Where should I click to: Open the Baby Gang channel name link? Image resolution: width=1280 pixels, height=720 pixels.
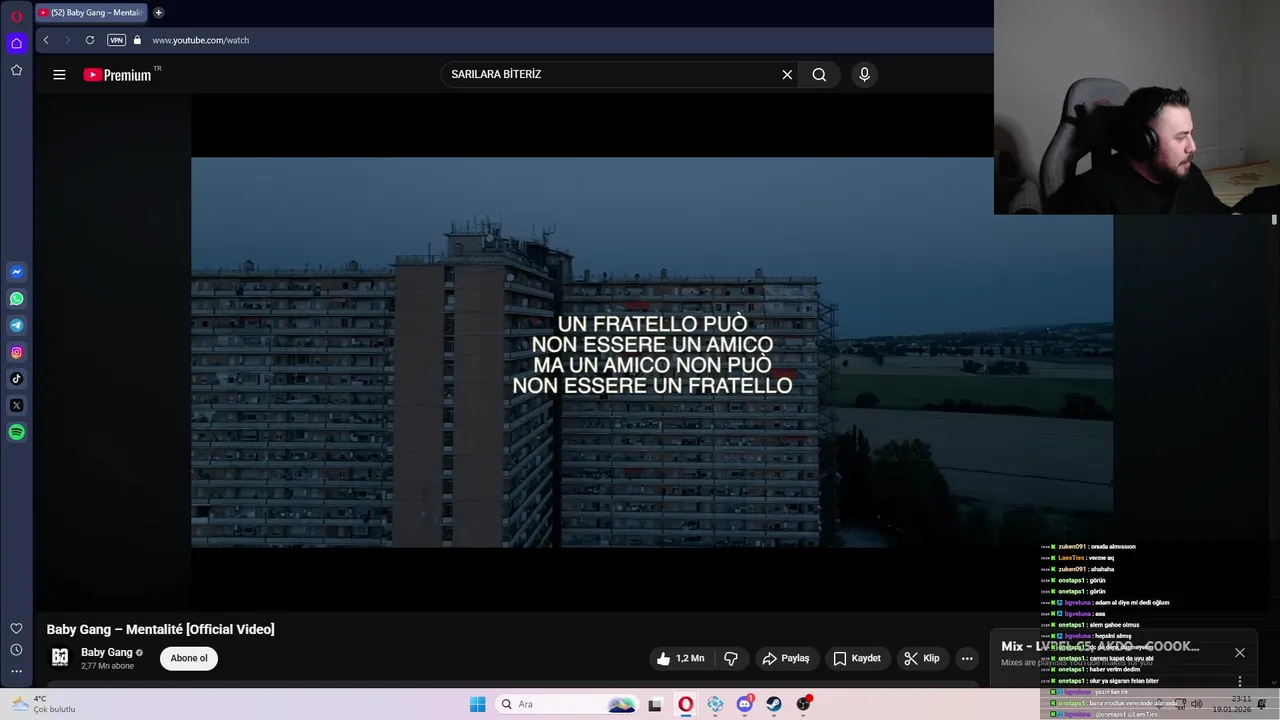(107, 652)
